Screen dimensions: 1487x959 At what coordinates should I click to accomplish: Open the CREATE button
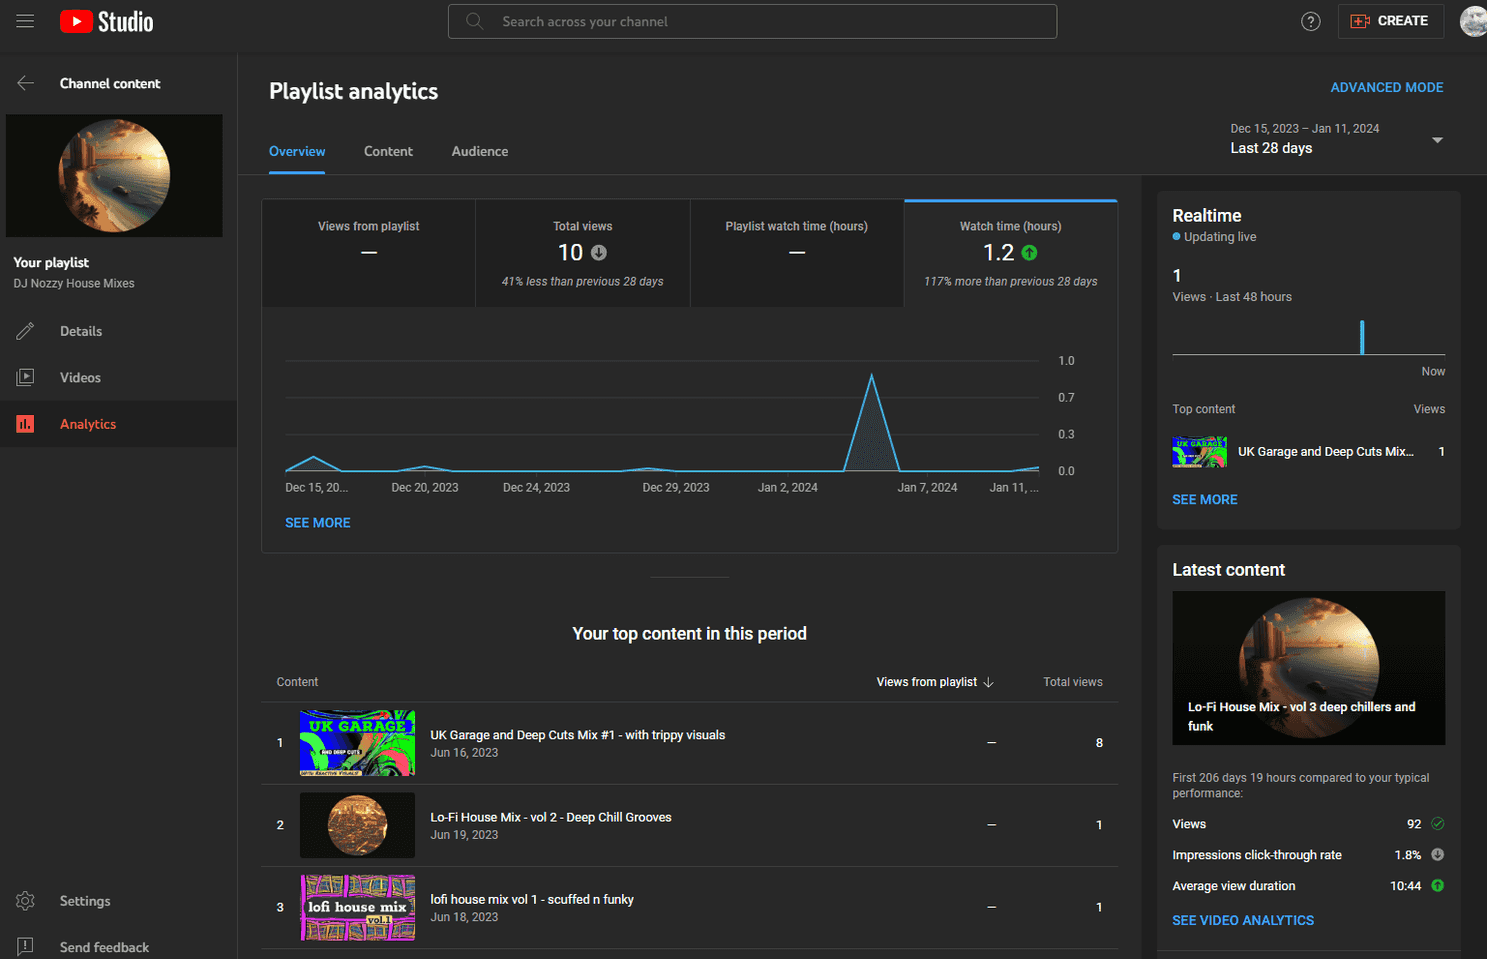1391,20
